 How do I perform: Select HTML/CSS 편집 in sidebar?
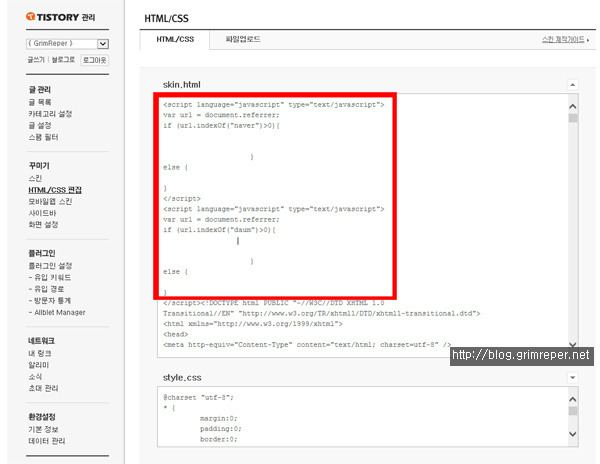tap(55, 190)
